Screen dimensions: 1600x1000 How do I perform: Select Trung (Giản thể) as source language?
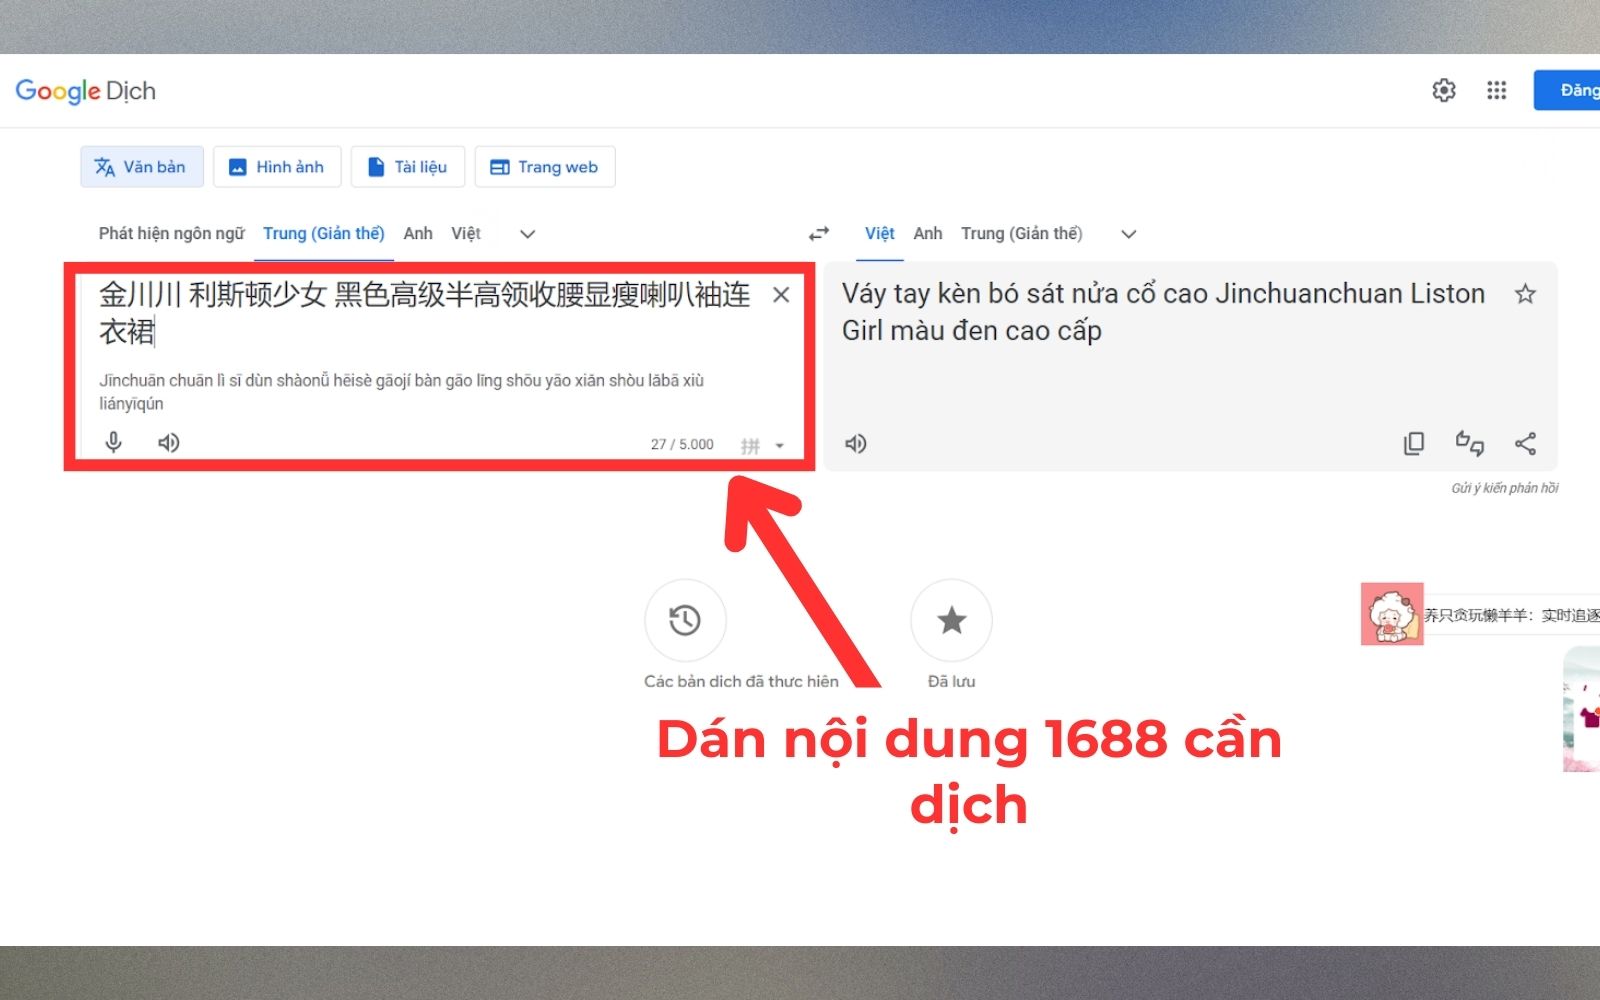coord(323,233)
